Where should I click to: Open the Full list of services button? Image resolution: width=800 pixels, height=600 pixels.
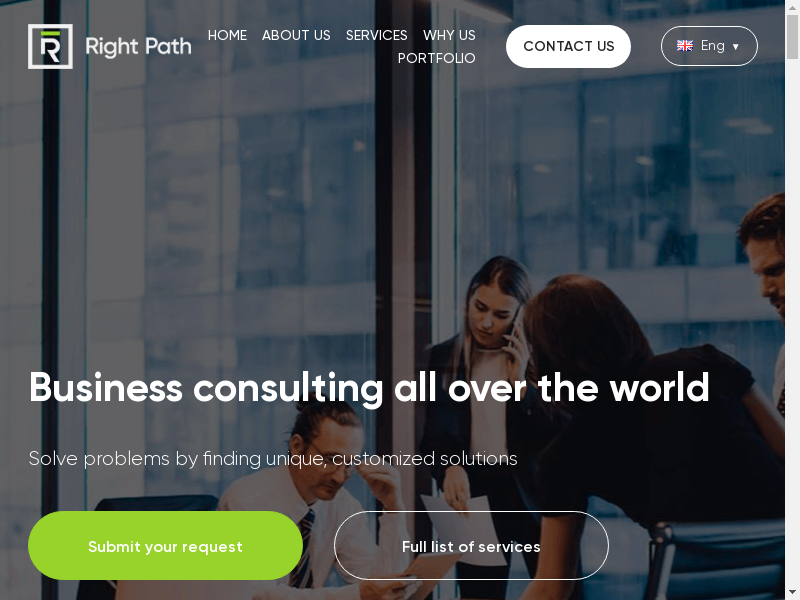[471, 546]
